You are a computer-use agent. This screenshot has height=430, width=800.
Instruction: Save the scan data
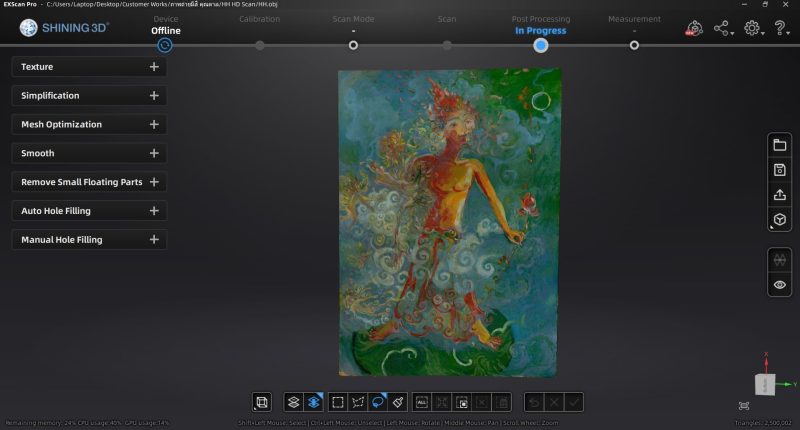tap(780, 170)
